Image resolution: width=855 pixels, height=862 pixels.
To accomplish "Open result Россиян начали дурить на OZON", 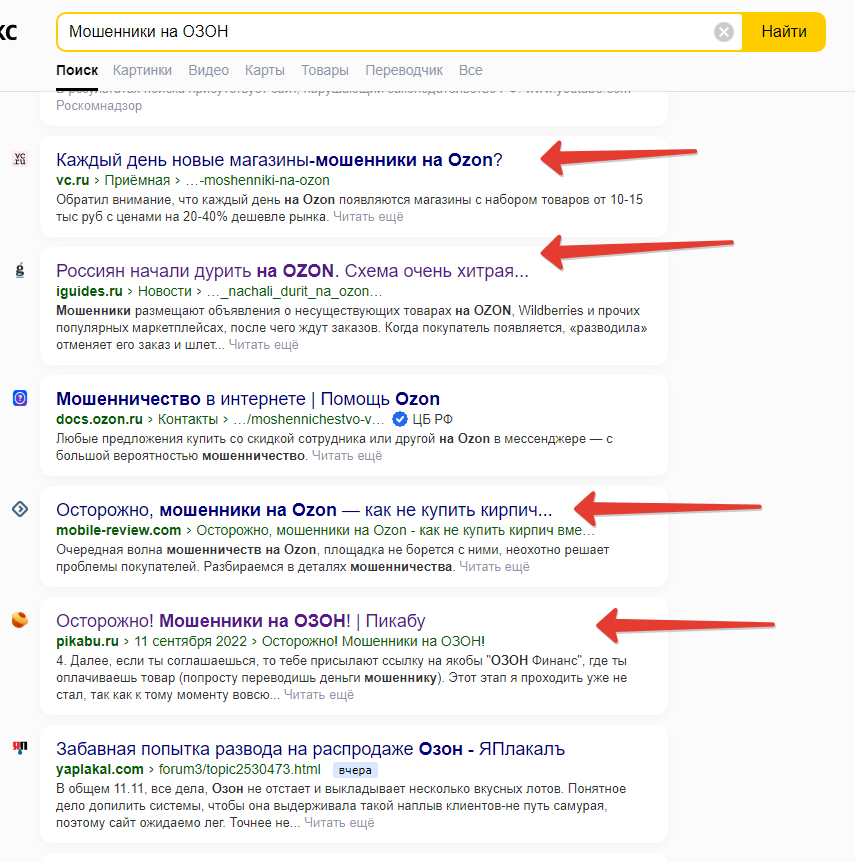I will click(292, 271).
